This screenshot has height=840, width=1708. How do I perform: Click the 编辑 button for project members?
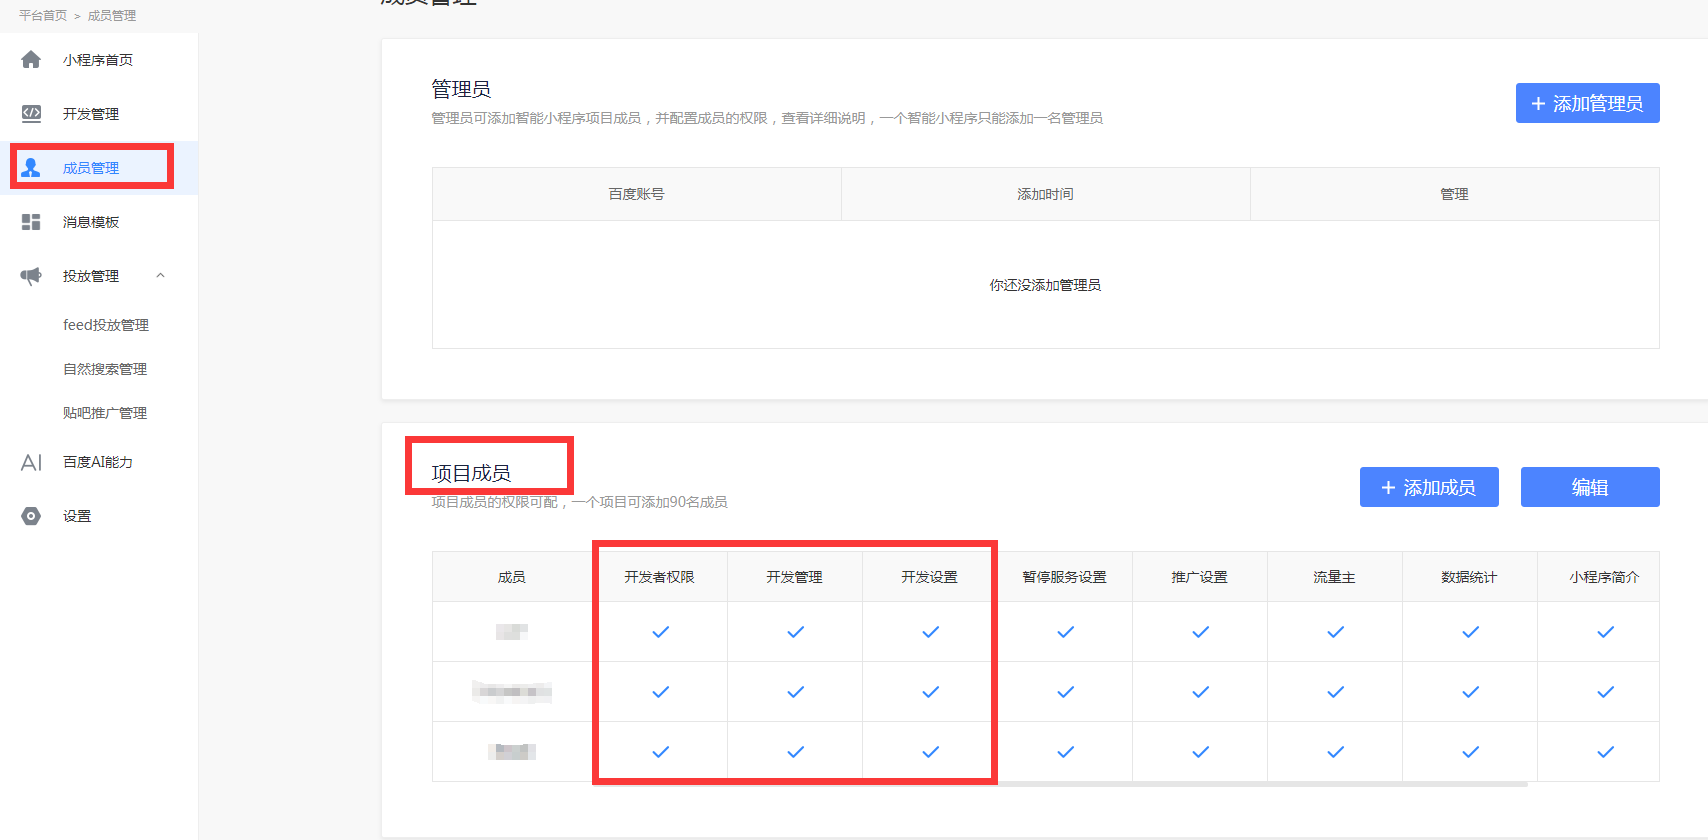(1589, 487)
